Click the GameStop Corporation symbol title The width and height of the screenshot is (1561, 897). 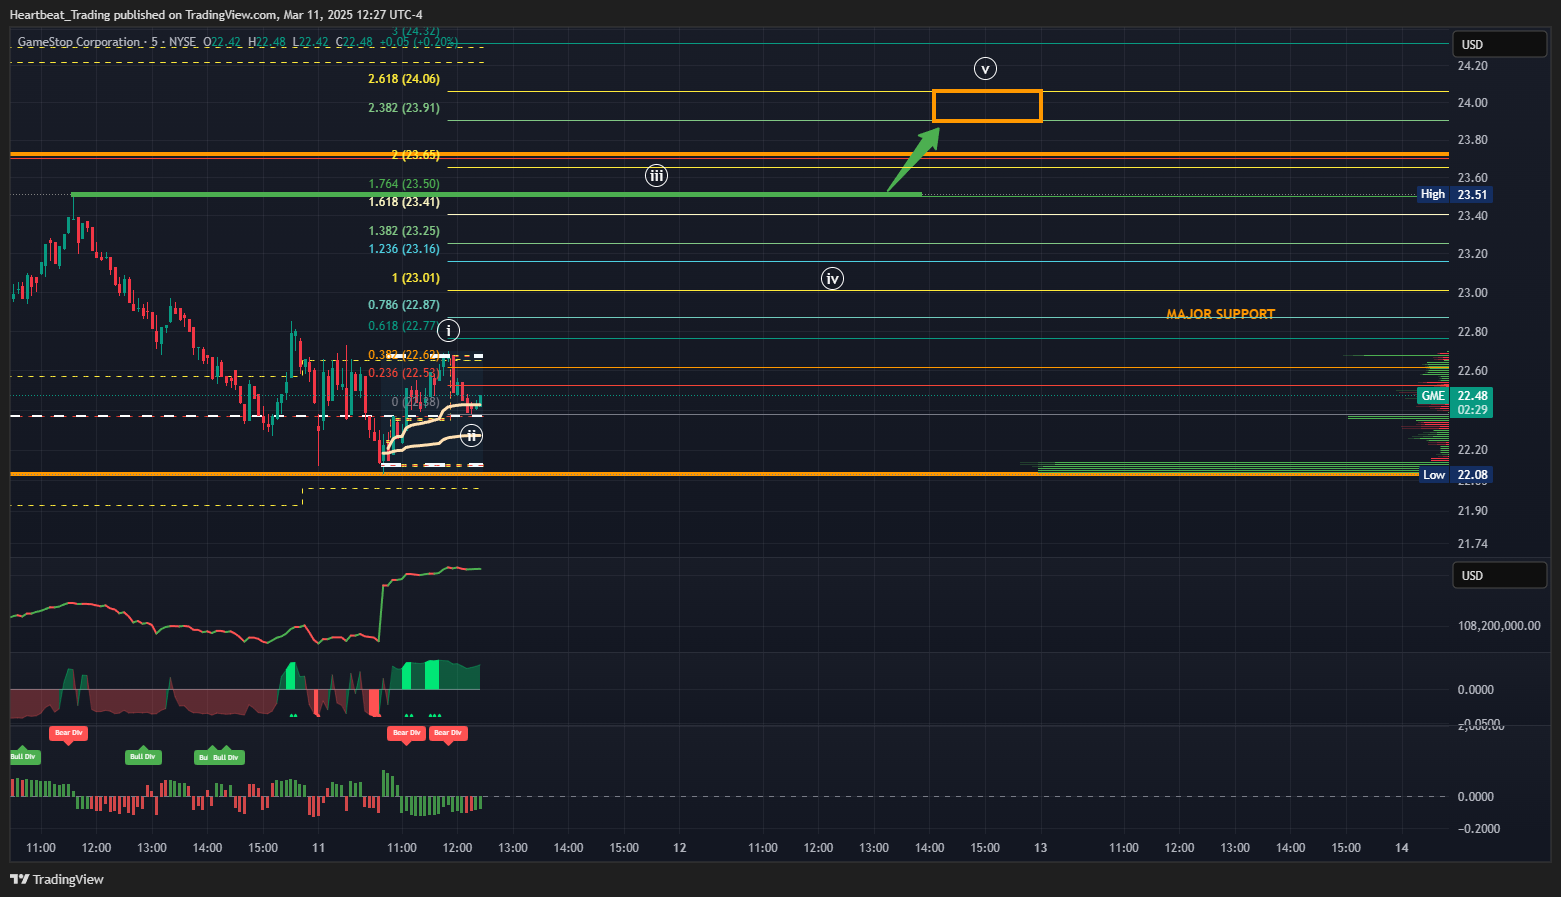pos(79,42)
